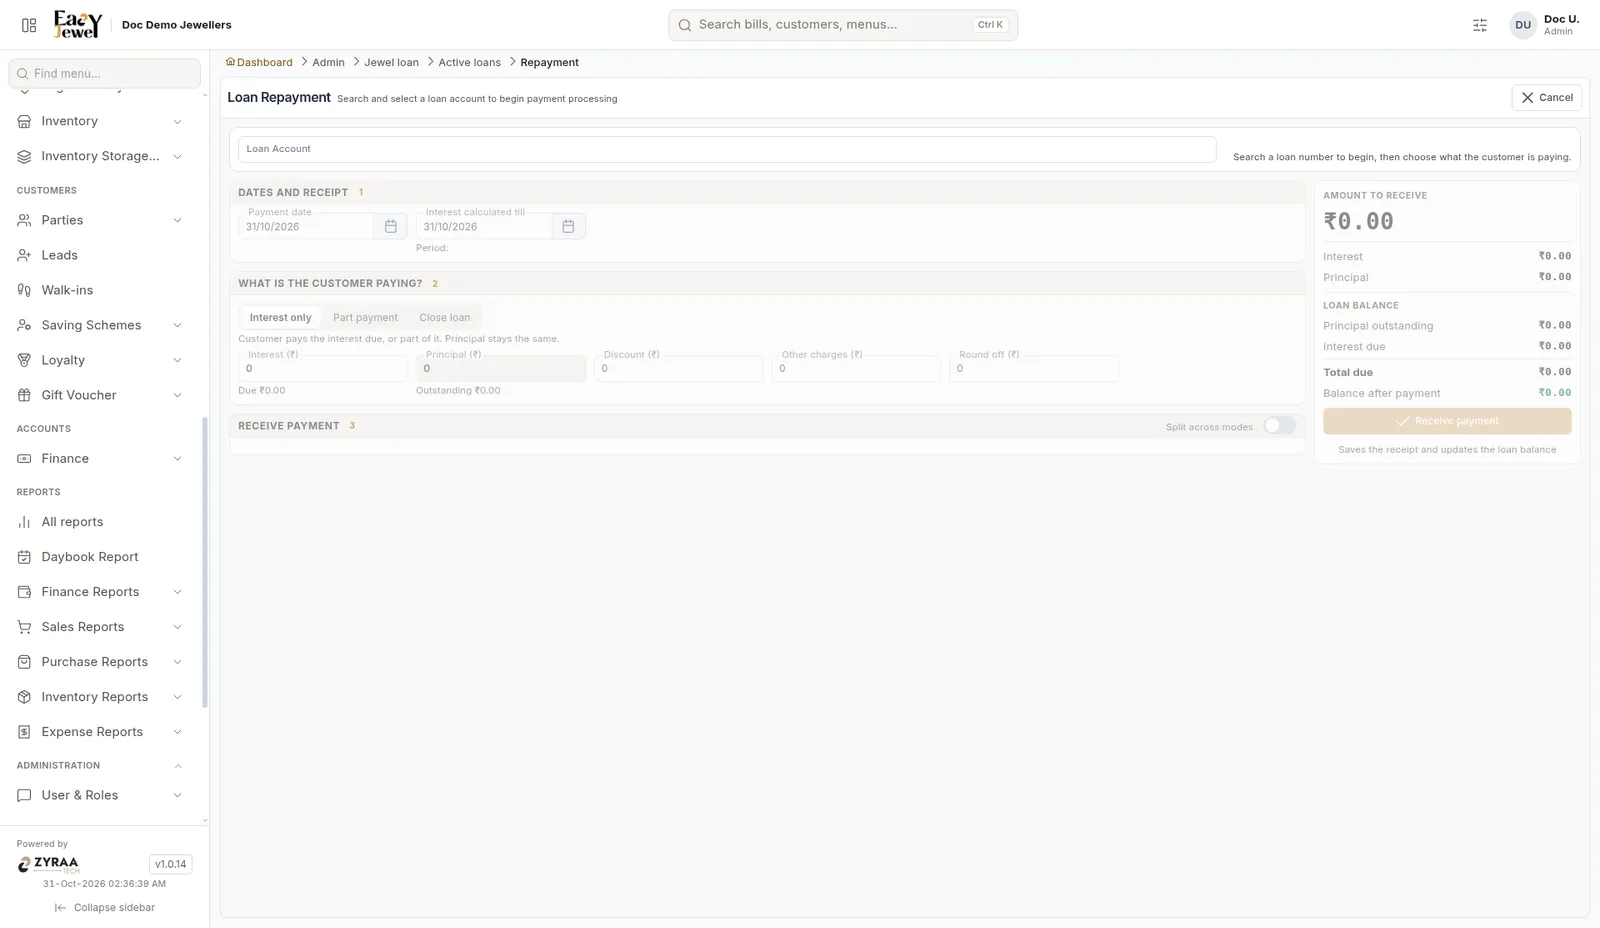
Task: Focus the Loan Account search field
Action: (727, 149)
